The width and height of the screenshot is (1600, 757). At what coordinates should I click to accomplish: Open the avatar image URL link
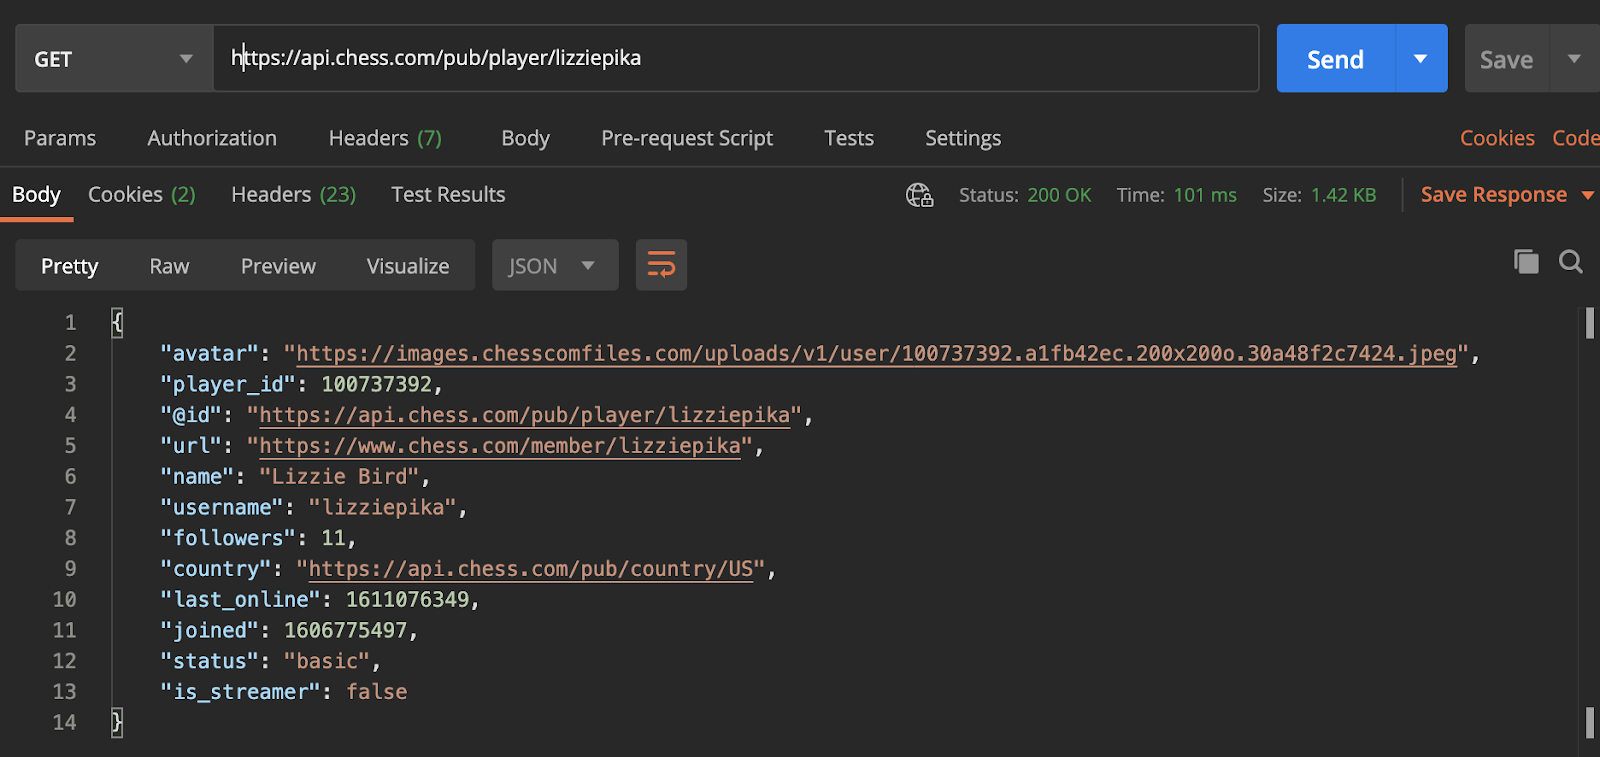tap(876, 354)
